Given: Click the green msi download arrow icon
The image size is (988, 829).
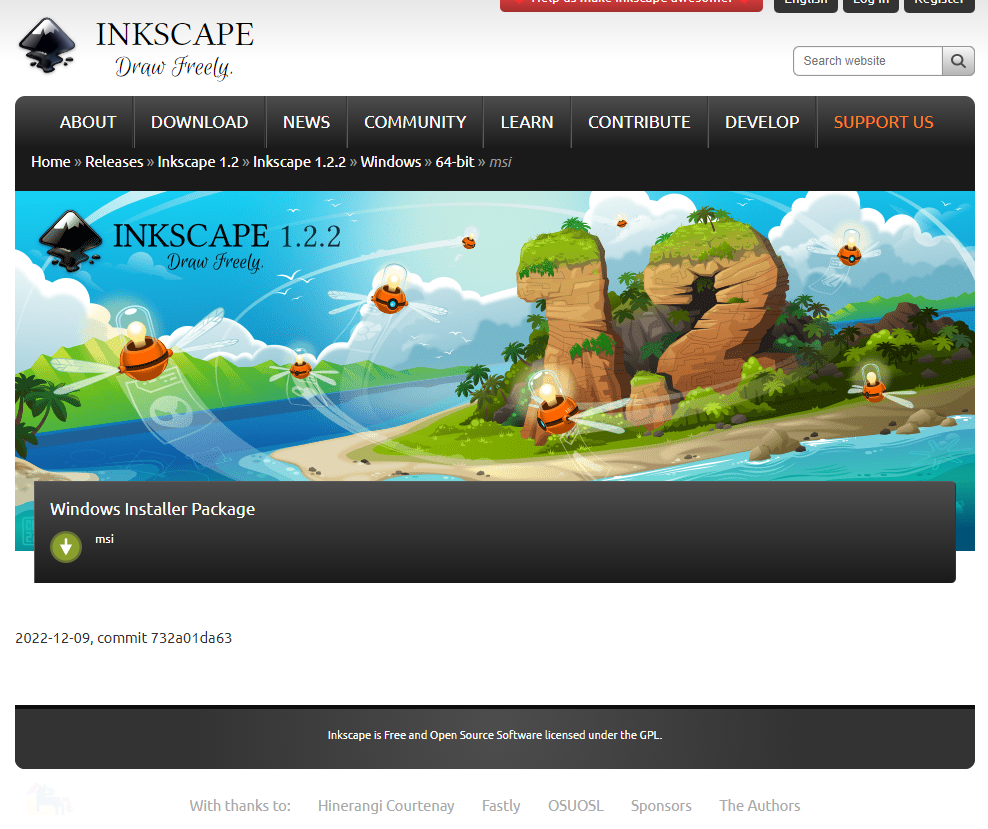Looking at the screenshot, I should [66, 547].
